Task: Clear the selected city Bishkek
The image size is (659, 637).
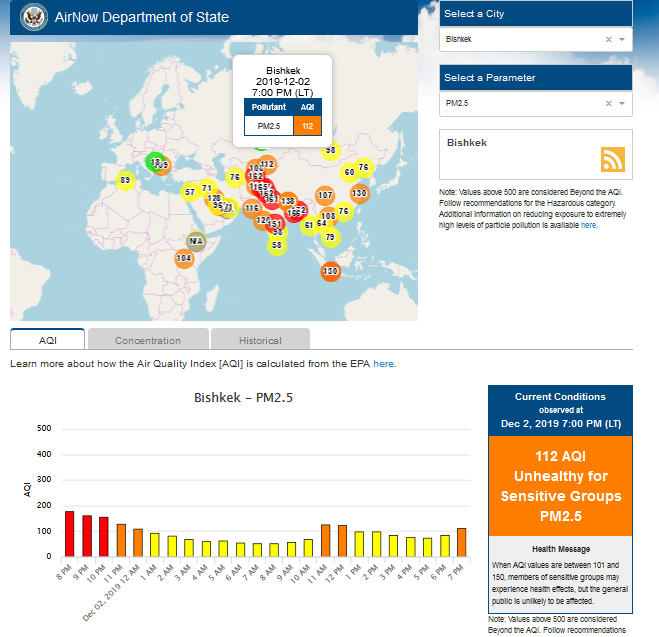Action: click(608, 40)
